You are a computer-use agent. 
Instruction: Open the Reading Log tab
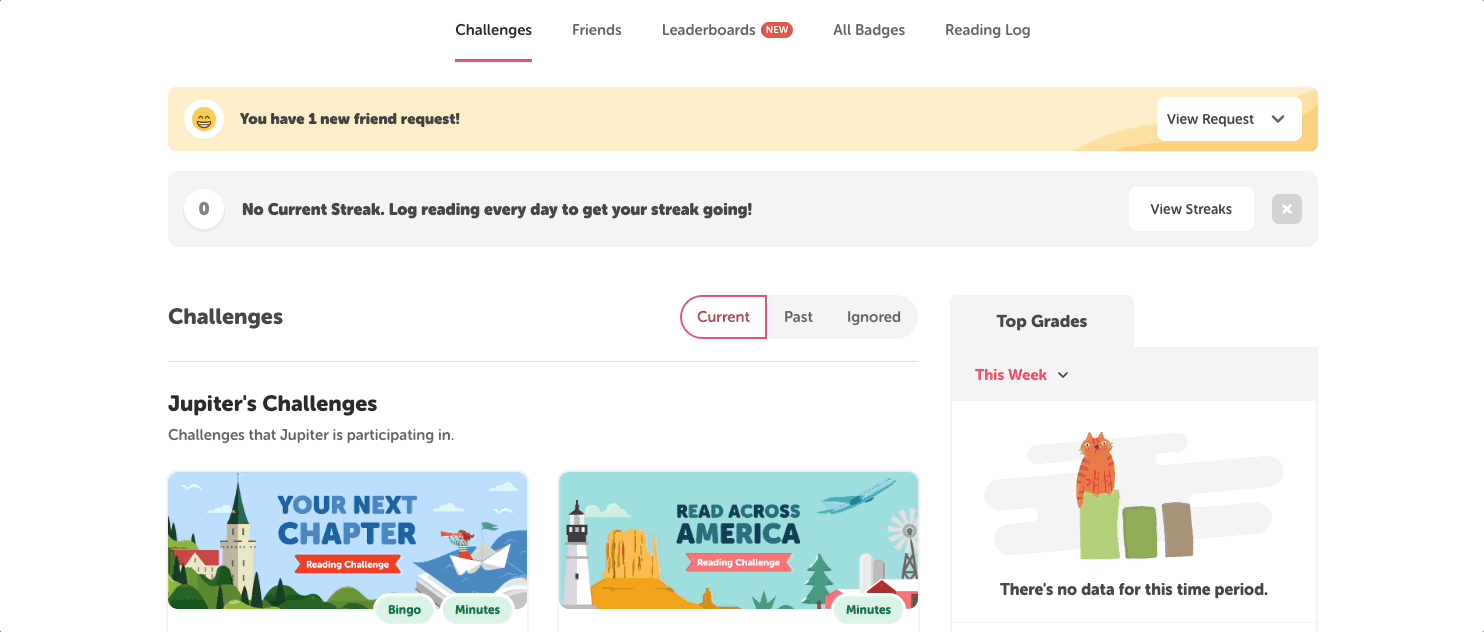coord(987,29)
